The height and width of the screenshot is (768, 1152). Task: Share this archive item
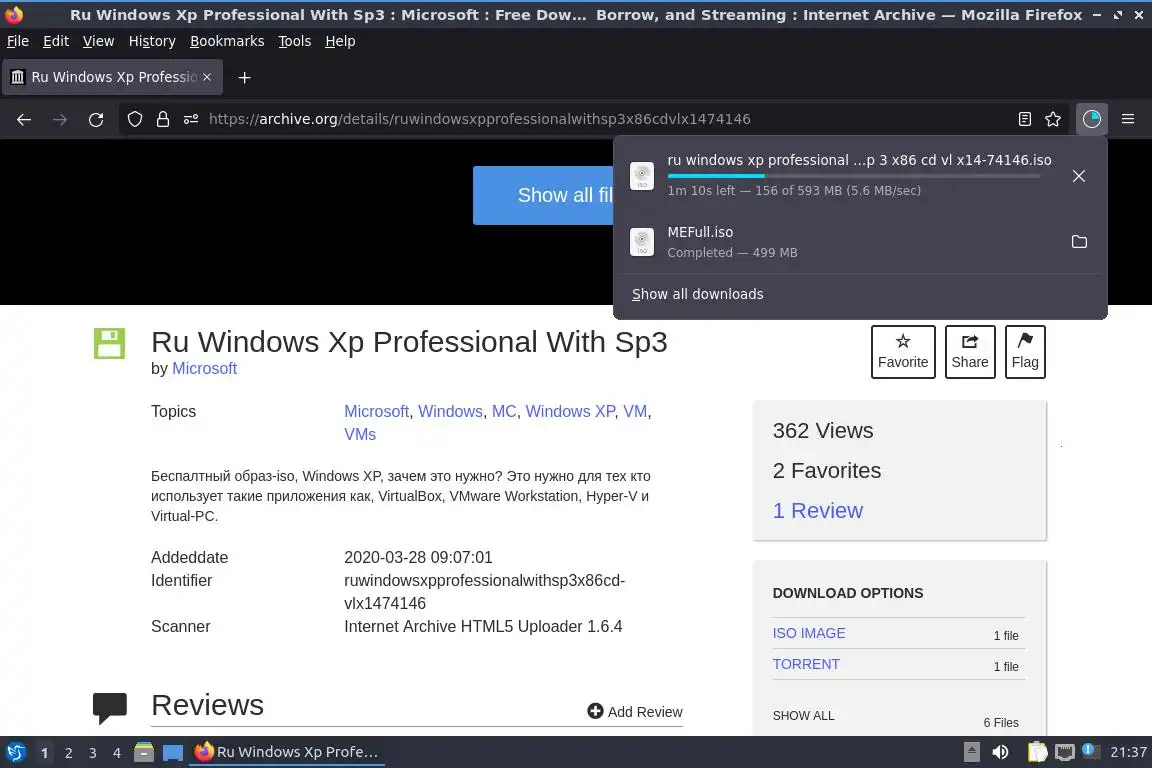pyautogui.click(x=970, y=352)
